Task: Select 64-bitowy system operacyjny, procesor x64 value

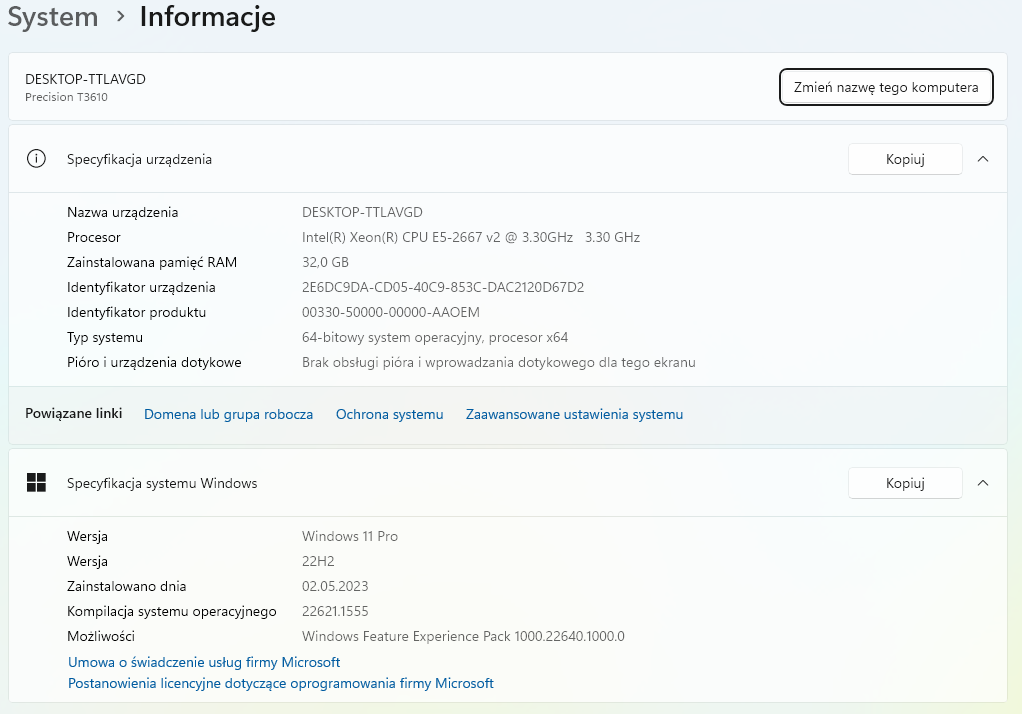Action: (x=435, y=337)
